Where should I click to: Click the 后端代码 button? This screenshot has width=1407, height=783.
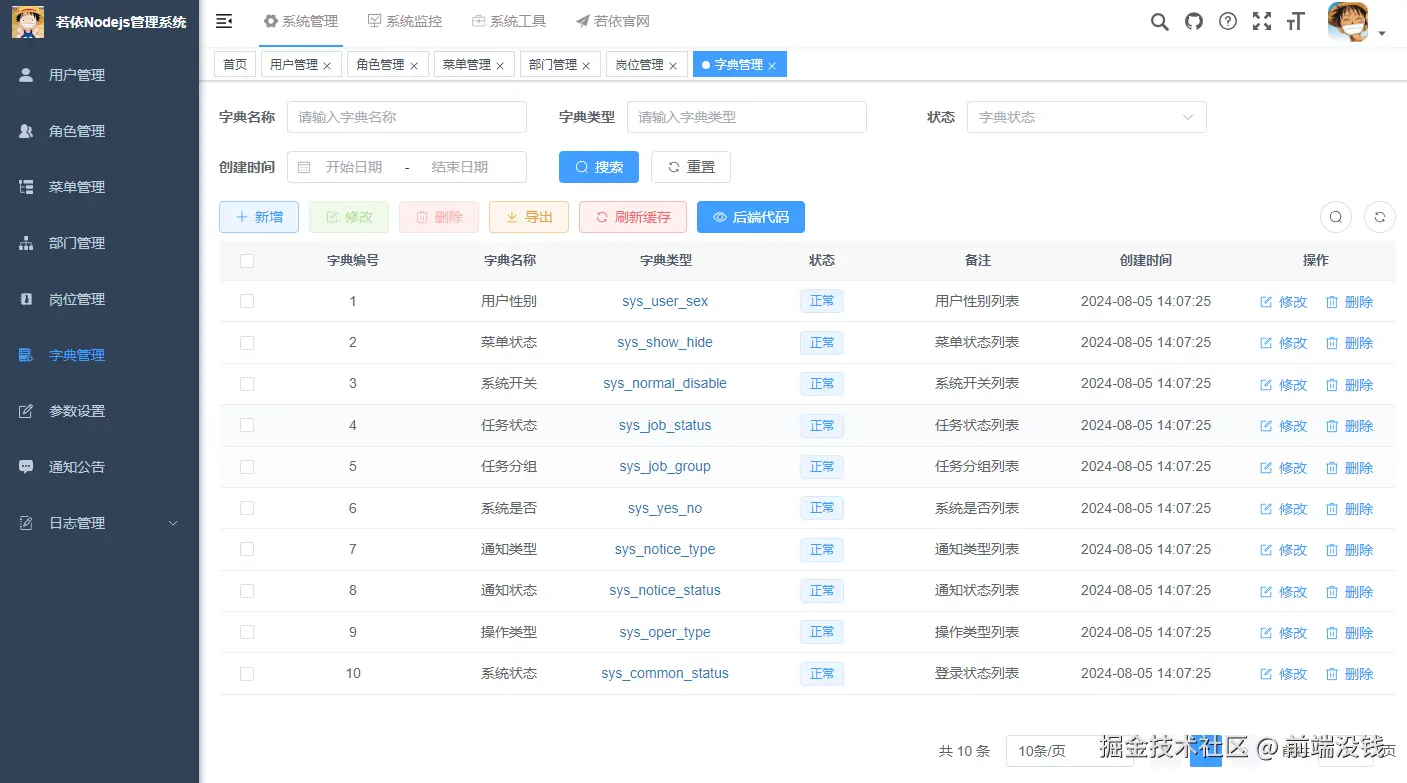click(x=751, y=217)
